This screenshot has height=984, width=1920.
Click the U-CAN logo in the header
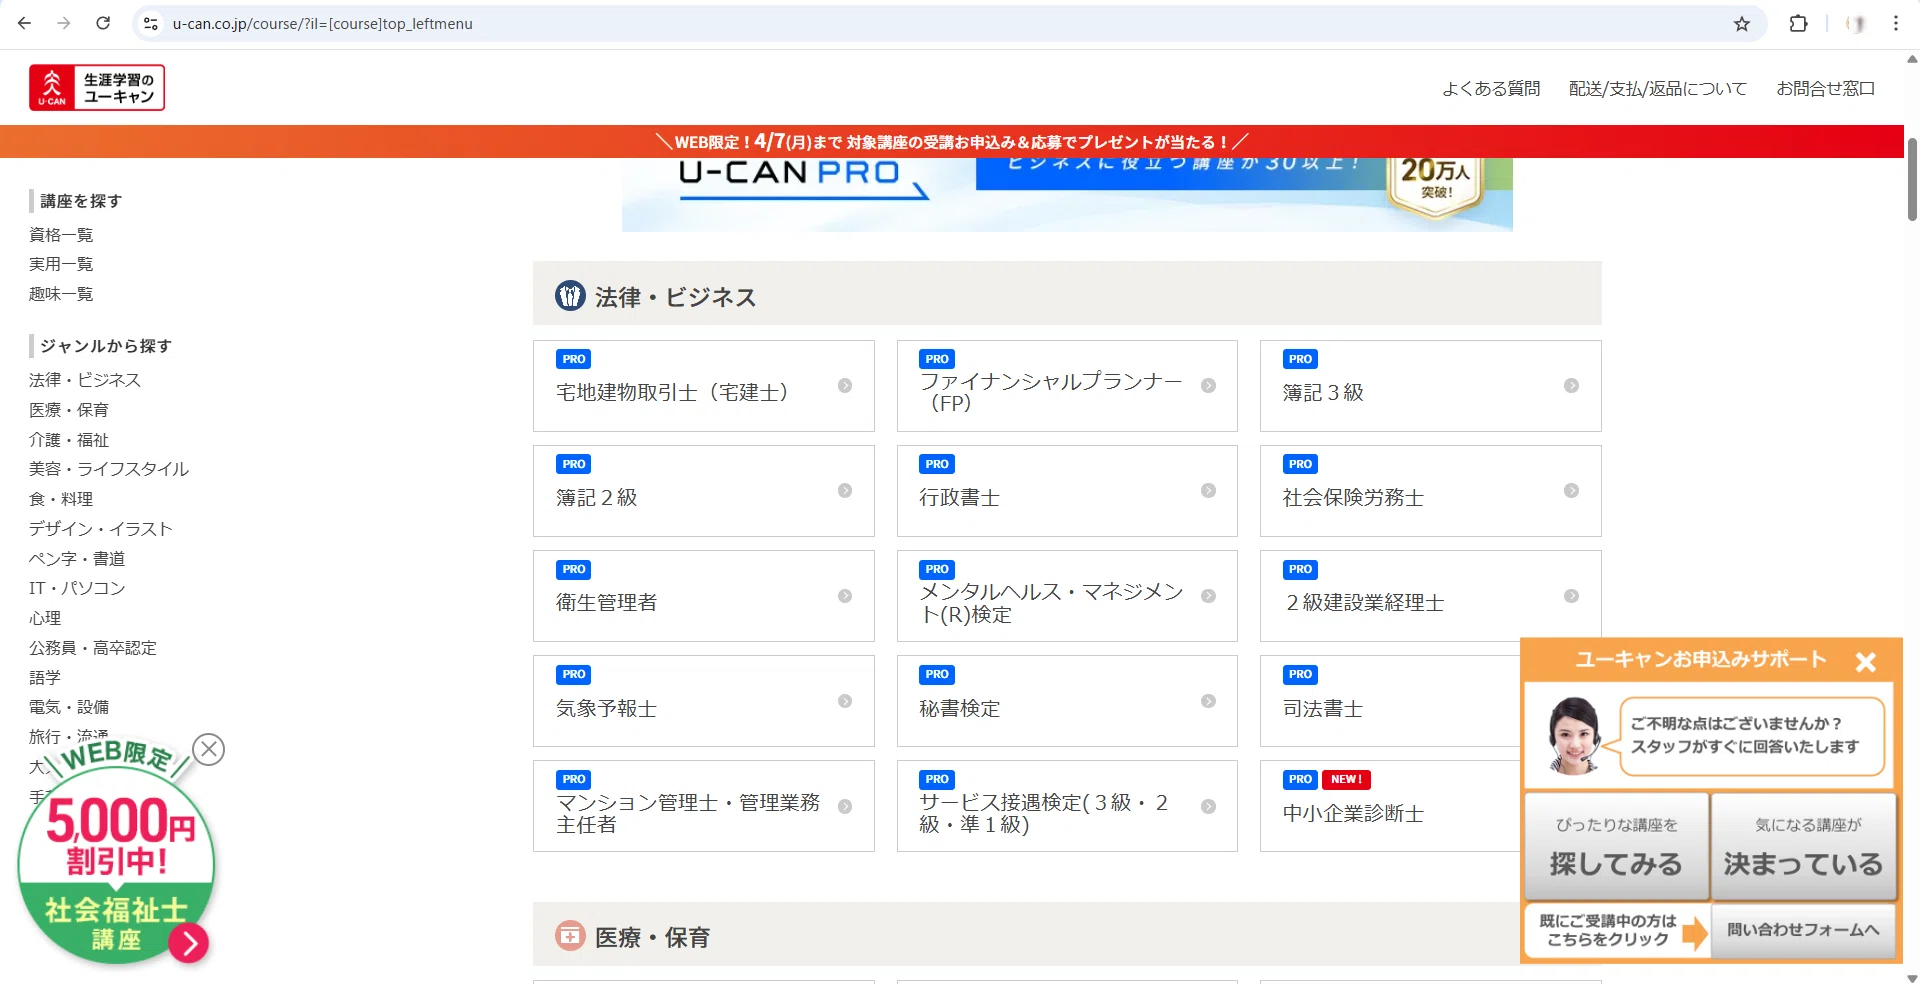click(x=97, y=88)
